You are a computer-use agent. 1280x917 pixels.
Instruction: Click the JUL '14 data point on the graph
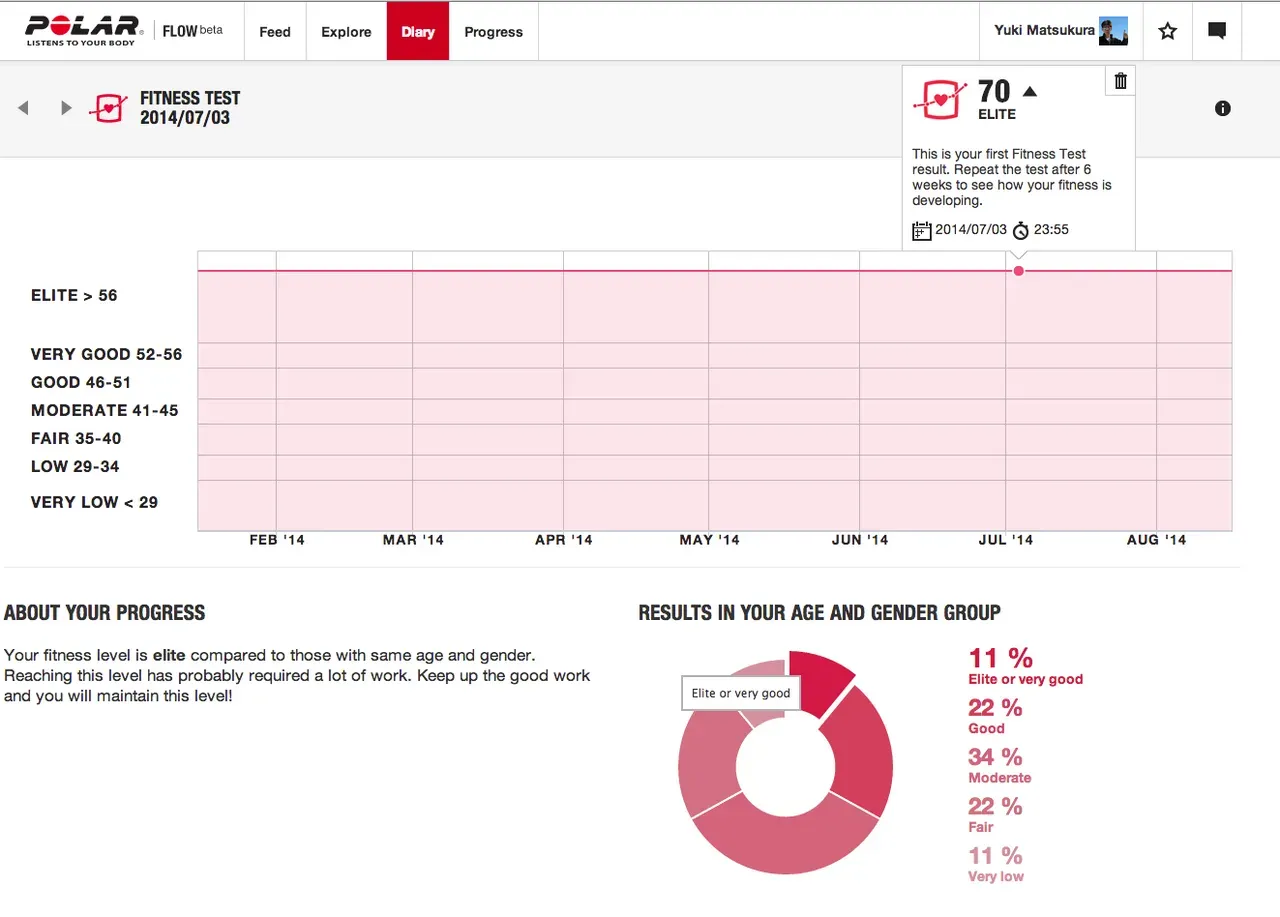[x=1018, y=270]
